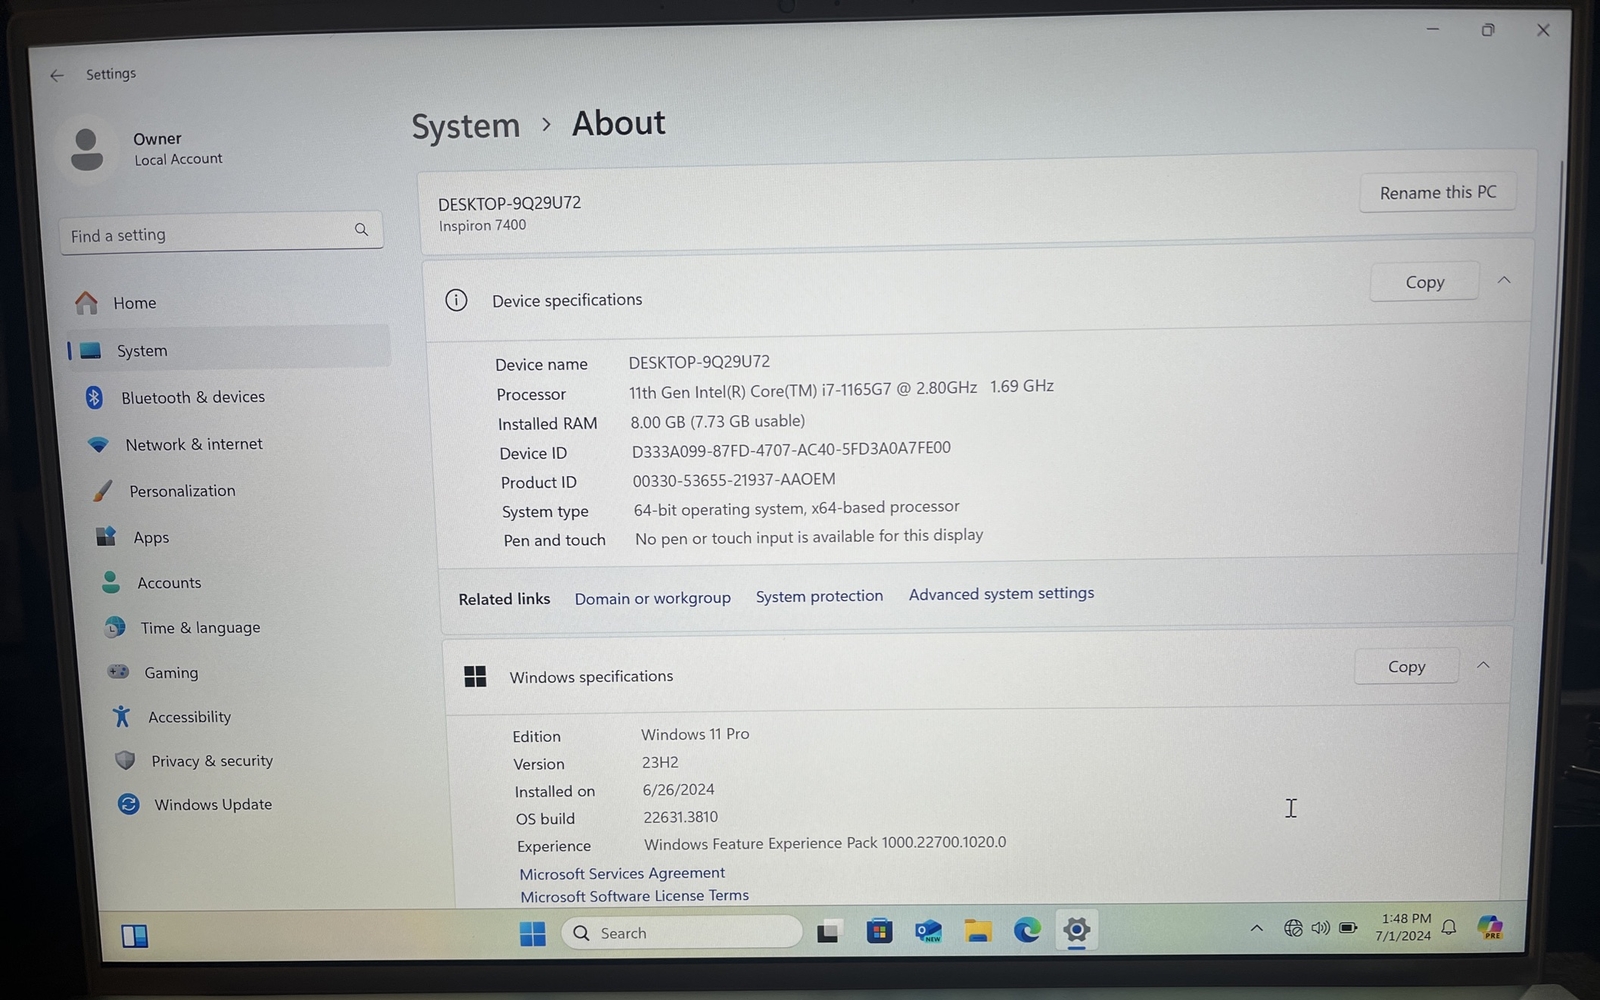
Task: Open Advanced system settings link
Action: point(1001,594)
